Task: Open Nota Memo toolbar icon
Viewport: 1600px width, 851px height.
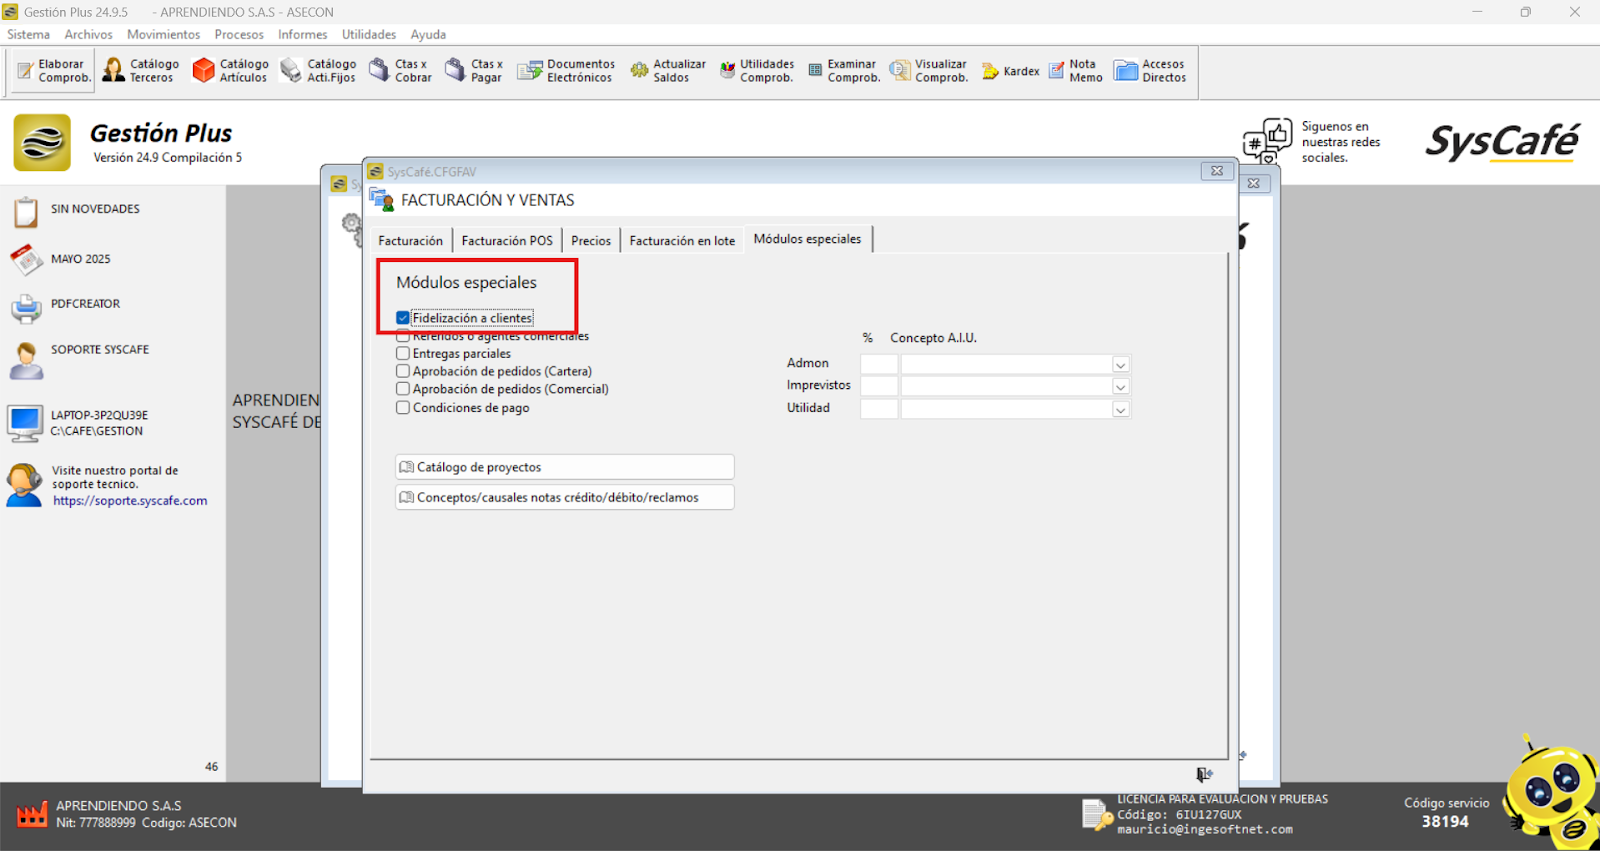Action: [x=1075, y=71]
